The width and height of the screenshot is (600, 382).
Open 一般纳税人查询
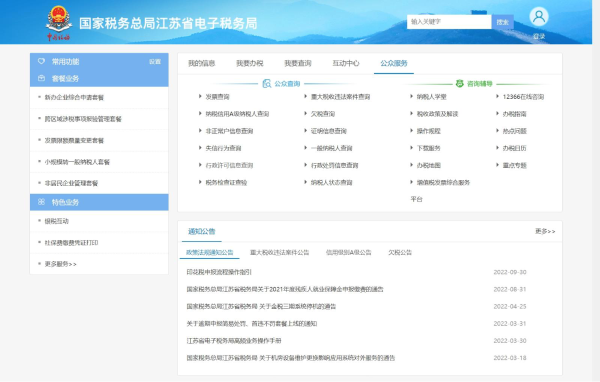(331, 148)
